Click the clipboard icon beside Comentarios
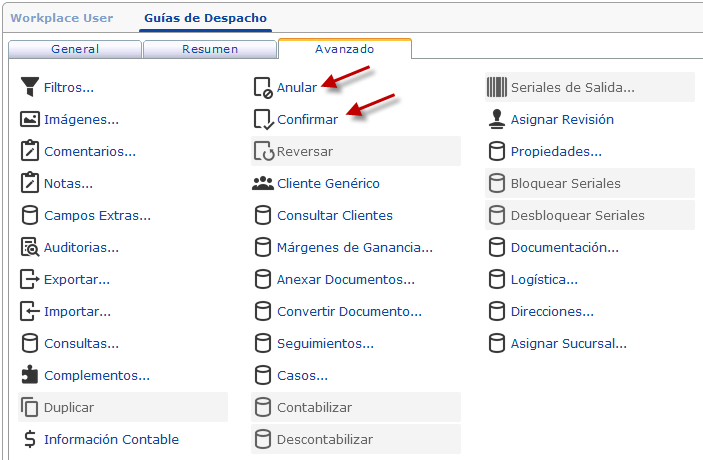Viewport: 703px width, 460px height. tap(29, 151)
